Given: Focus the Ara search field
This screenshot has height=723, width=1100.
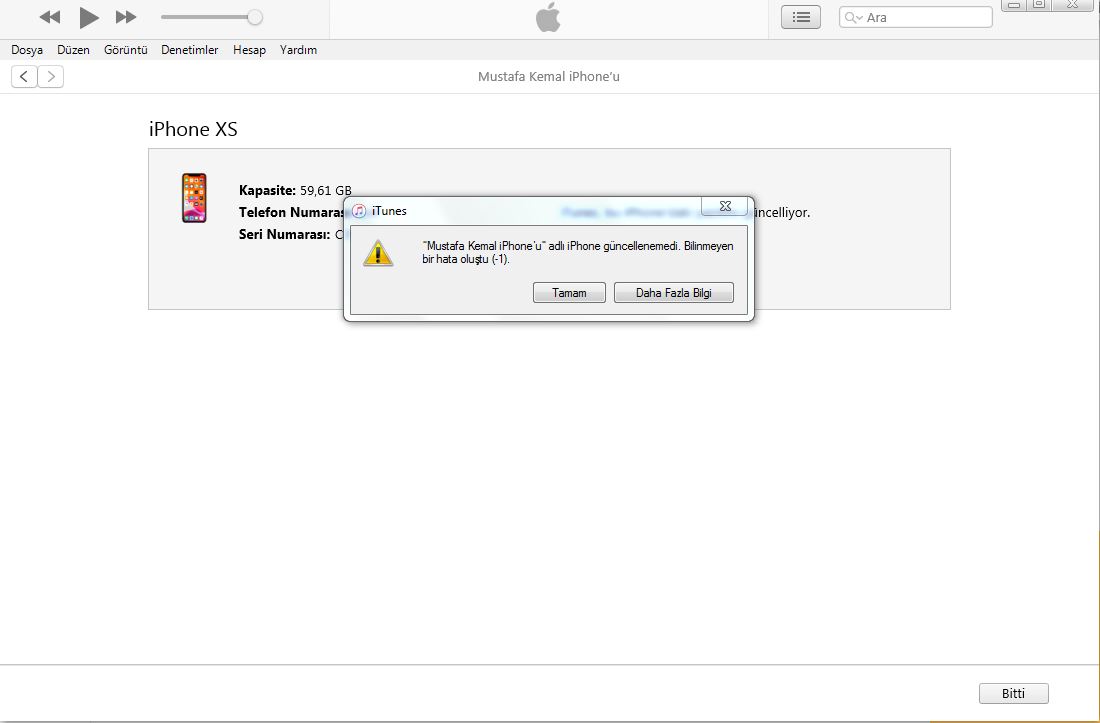Looking at the screenshot, I should click(915, 18).
